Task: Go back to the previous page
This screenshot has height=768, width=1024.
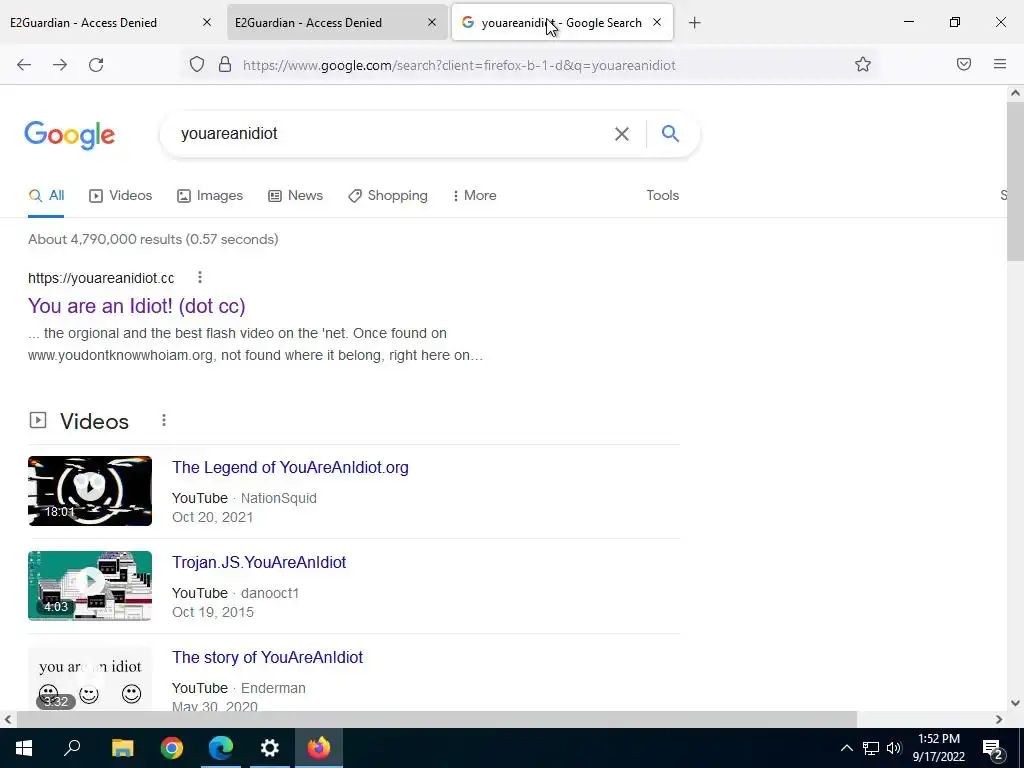Action: tap(24, 65)
